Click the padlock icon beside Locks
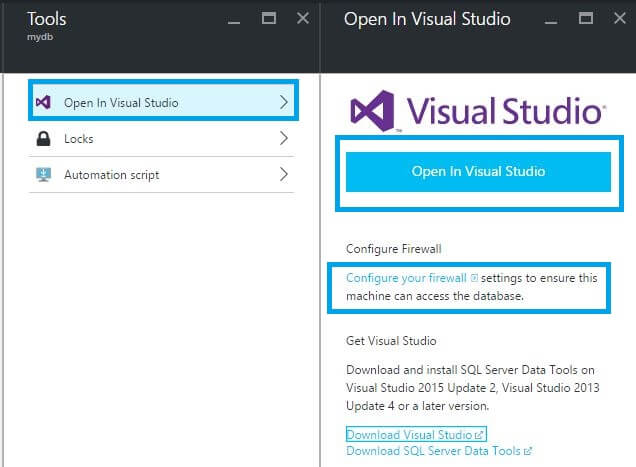The height and width of the screenshot is (467, 636). [43, 139]
